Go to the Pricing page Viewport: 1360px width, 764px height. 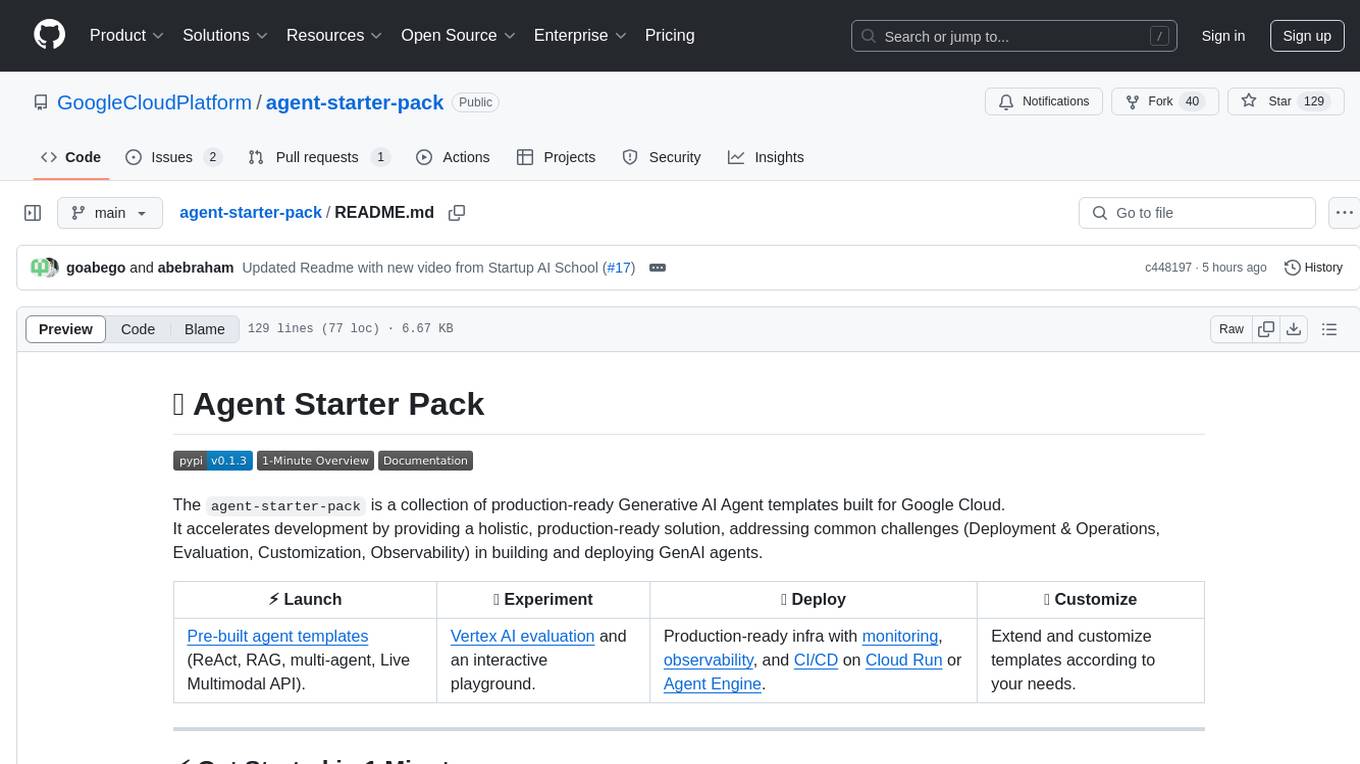670,35
